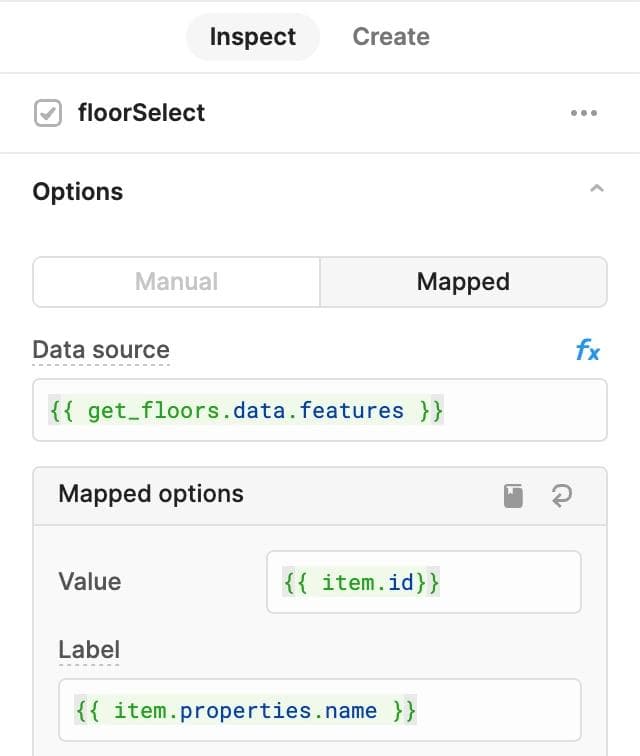Click the Options section heading

pos(78,192)
